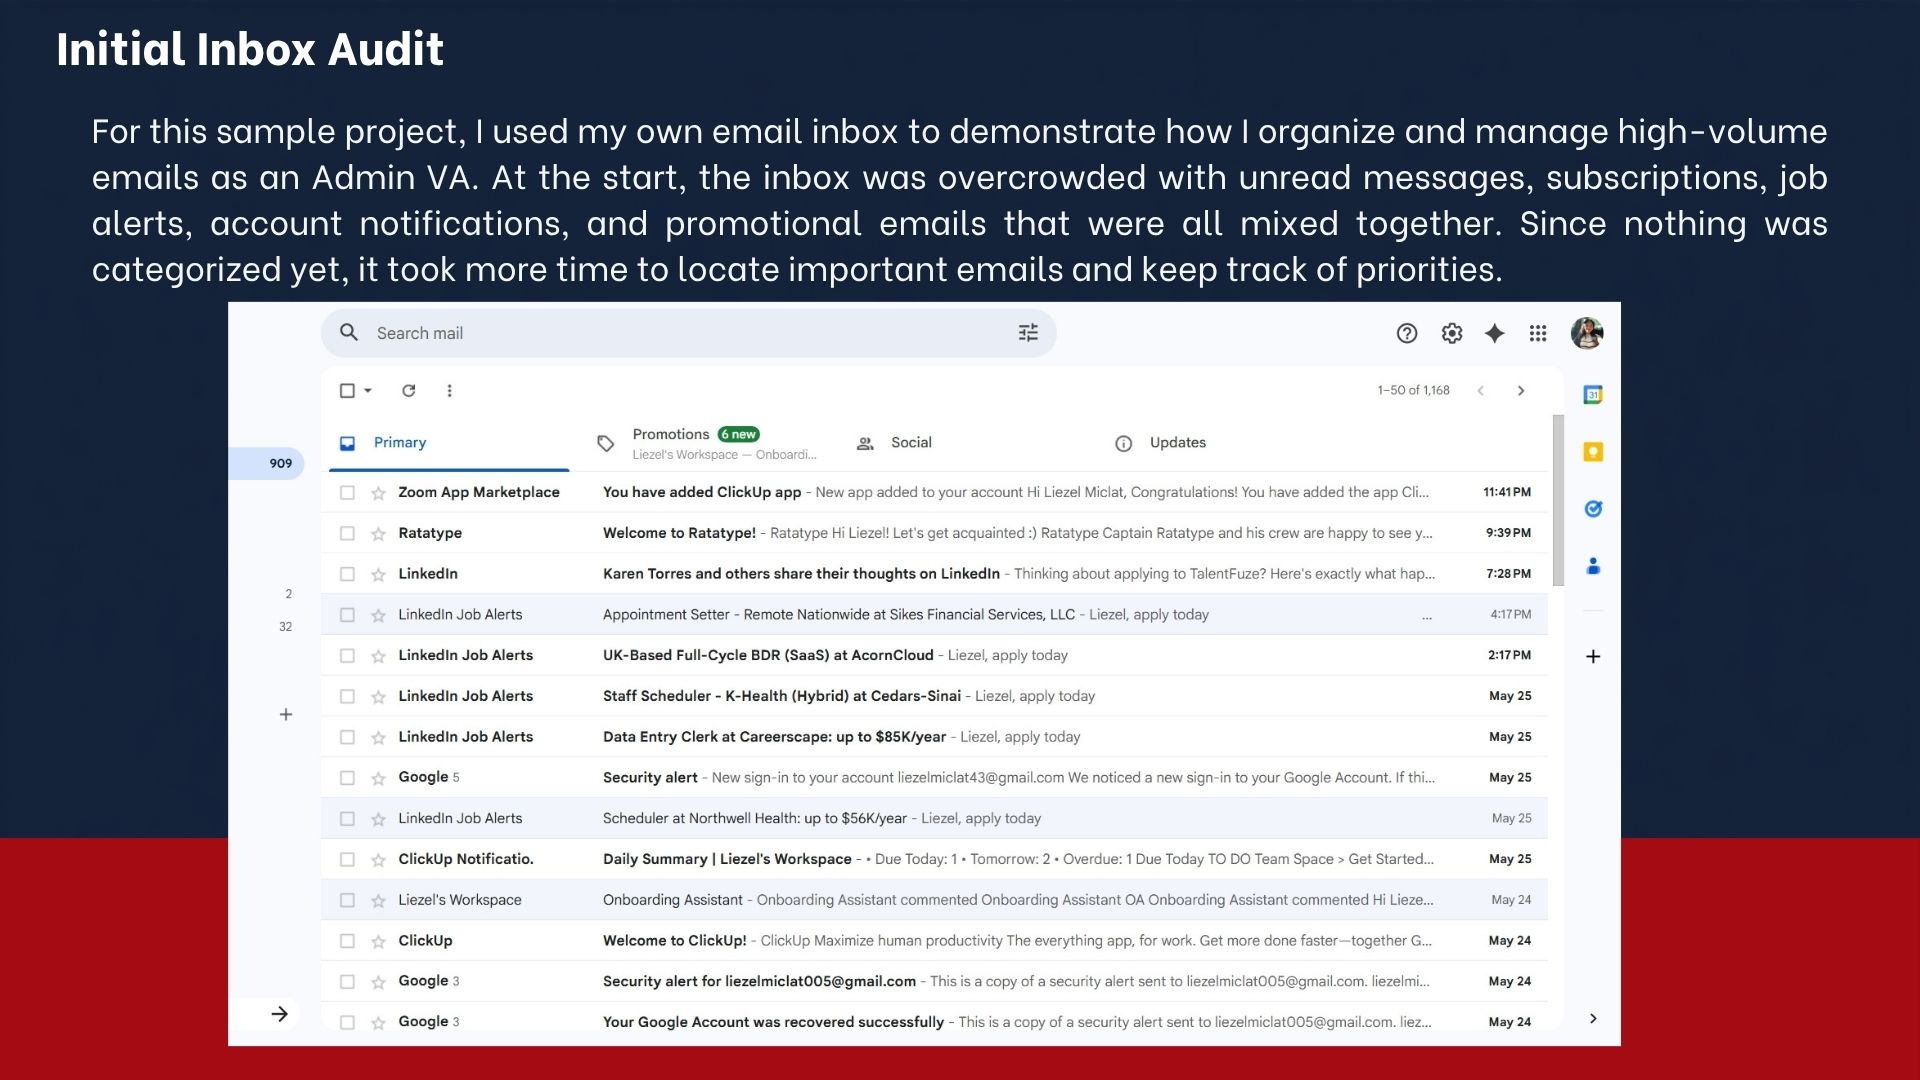1920x1080 pixels.
Task: Star the UK-Based Full-Cycle BDR email
Action: 378,656
